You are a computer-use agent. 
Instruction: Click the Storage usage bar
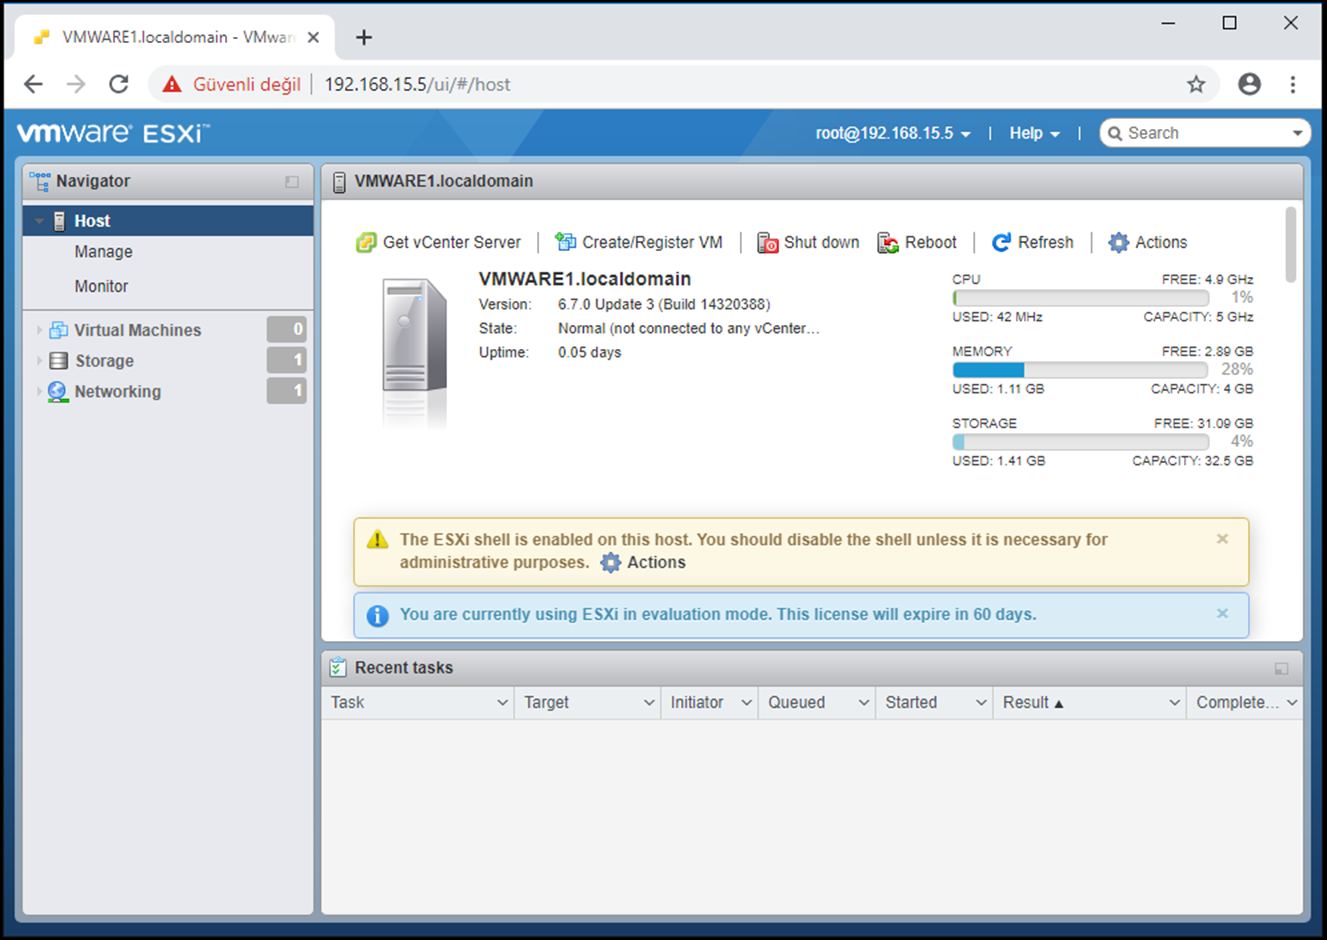coord(1080,442)
